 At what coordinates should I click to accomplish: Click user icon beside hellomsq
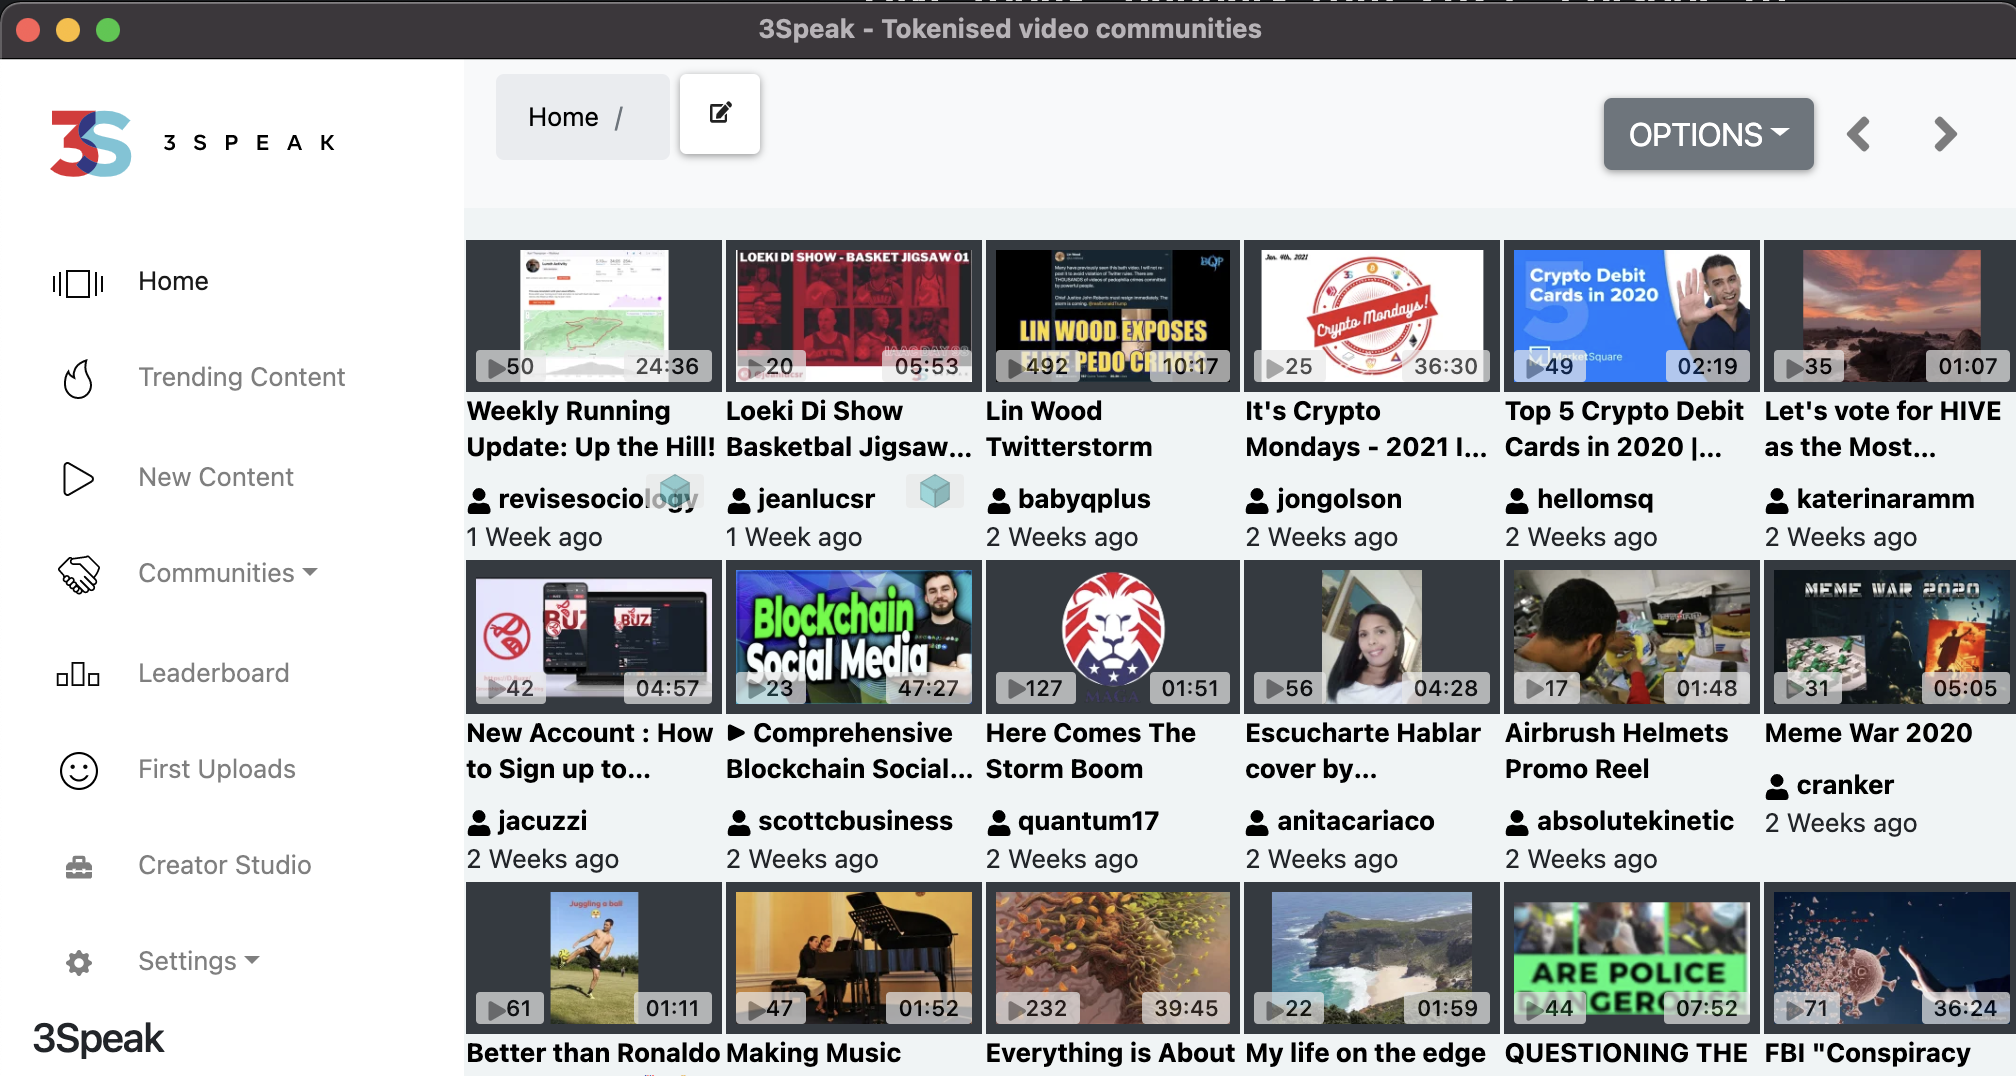[x=1517, y=500]
